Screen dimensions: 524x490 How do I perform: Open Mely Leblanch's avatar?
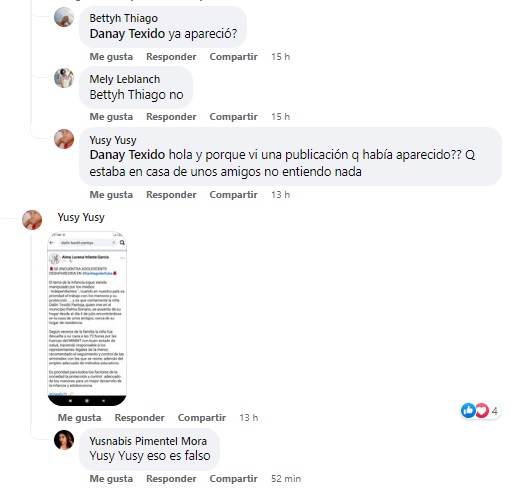point(64,78)
